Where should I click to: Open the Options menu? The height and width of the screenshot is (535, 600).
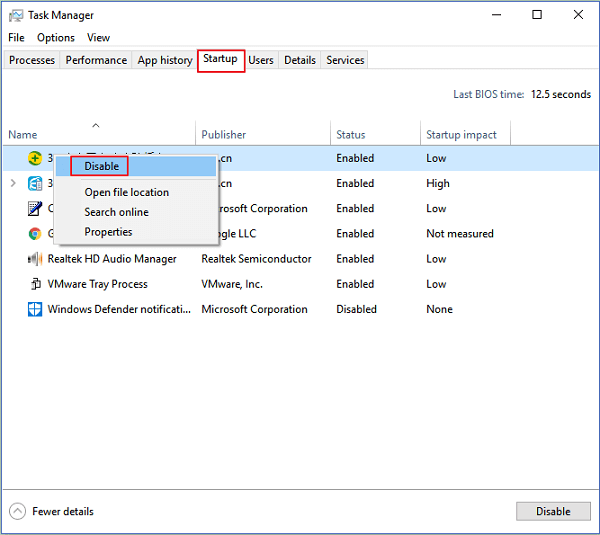(56, 37)
